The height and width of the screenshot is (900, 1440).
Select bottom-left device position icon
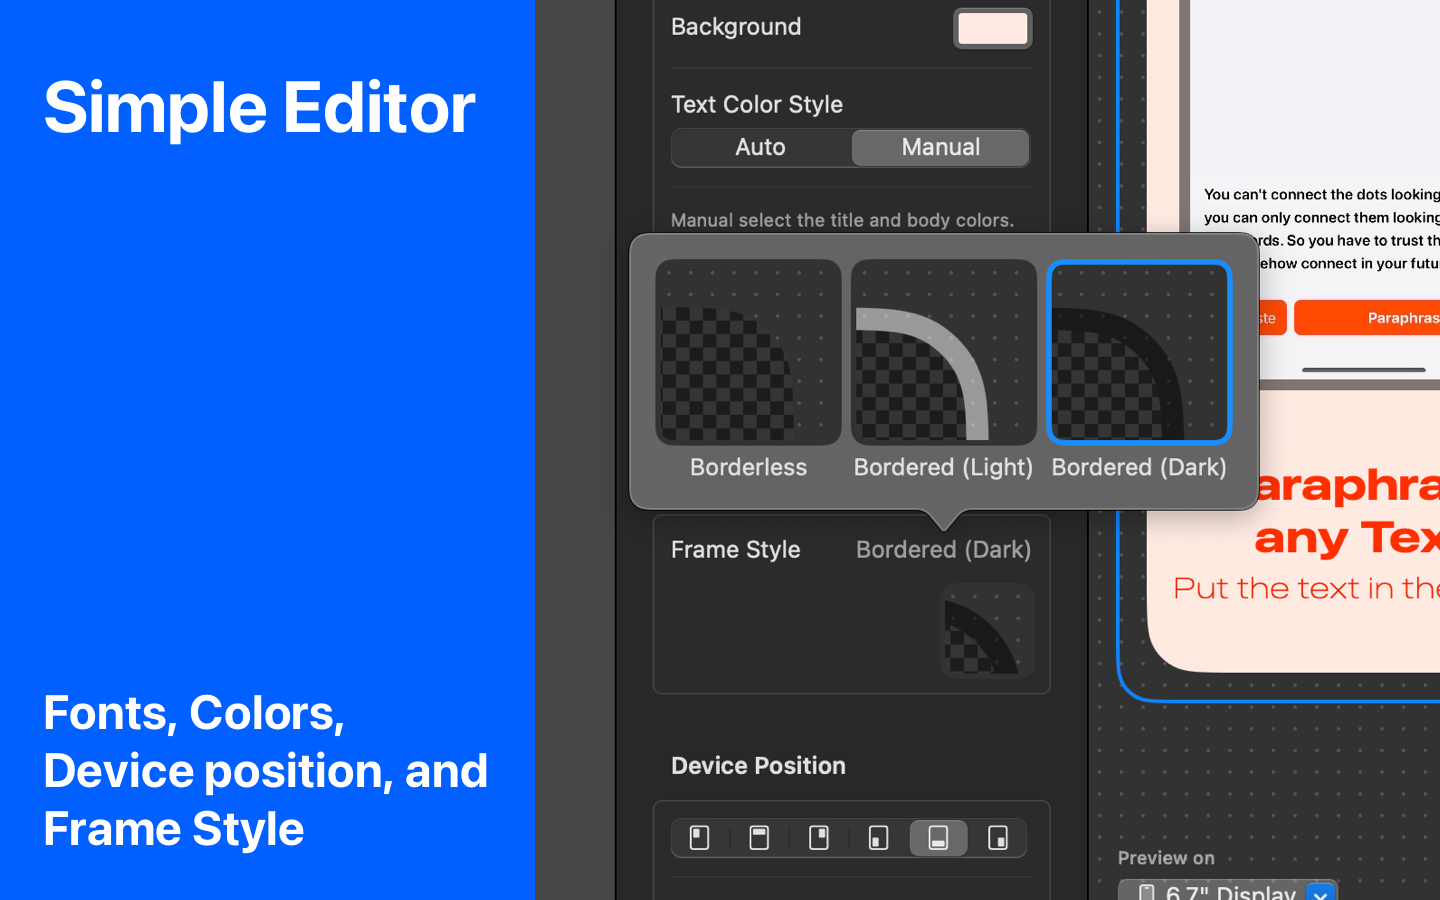(x=878, y=838)
